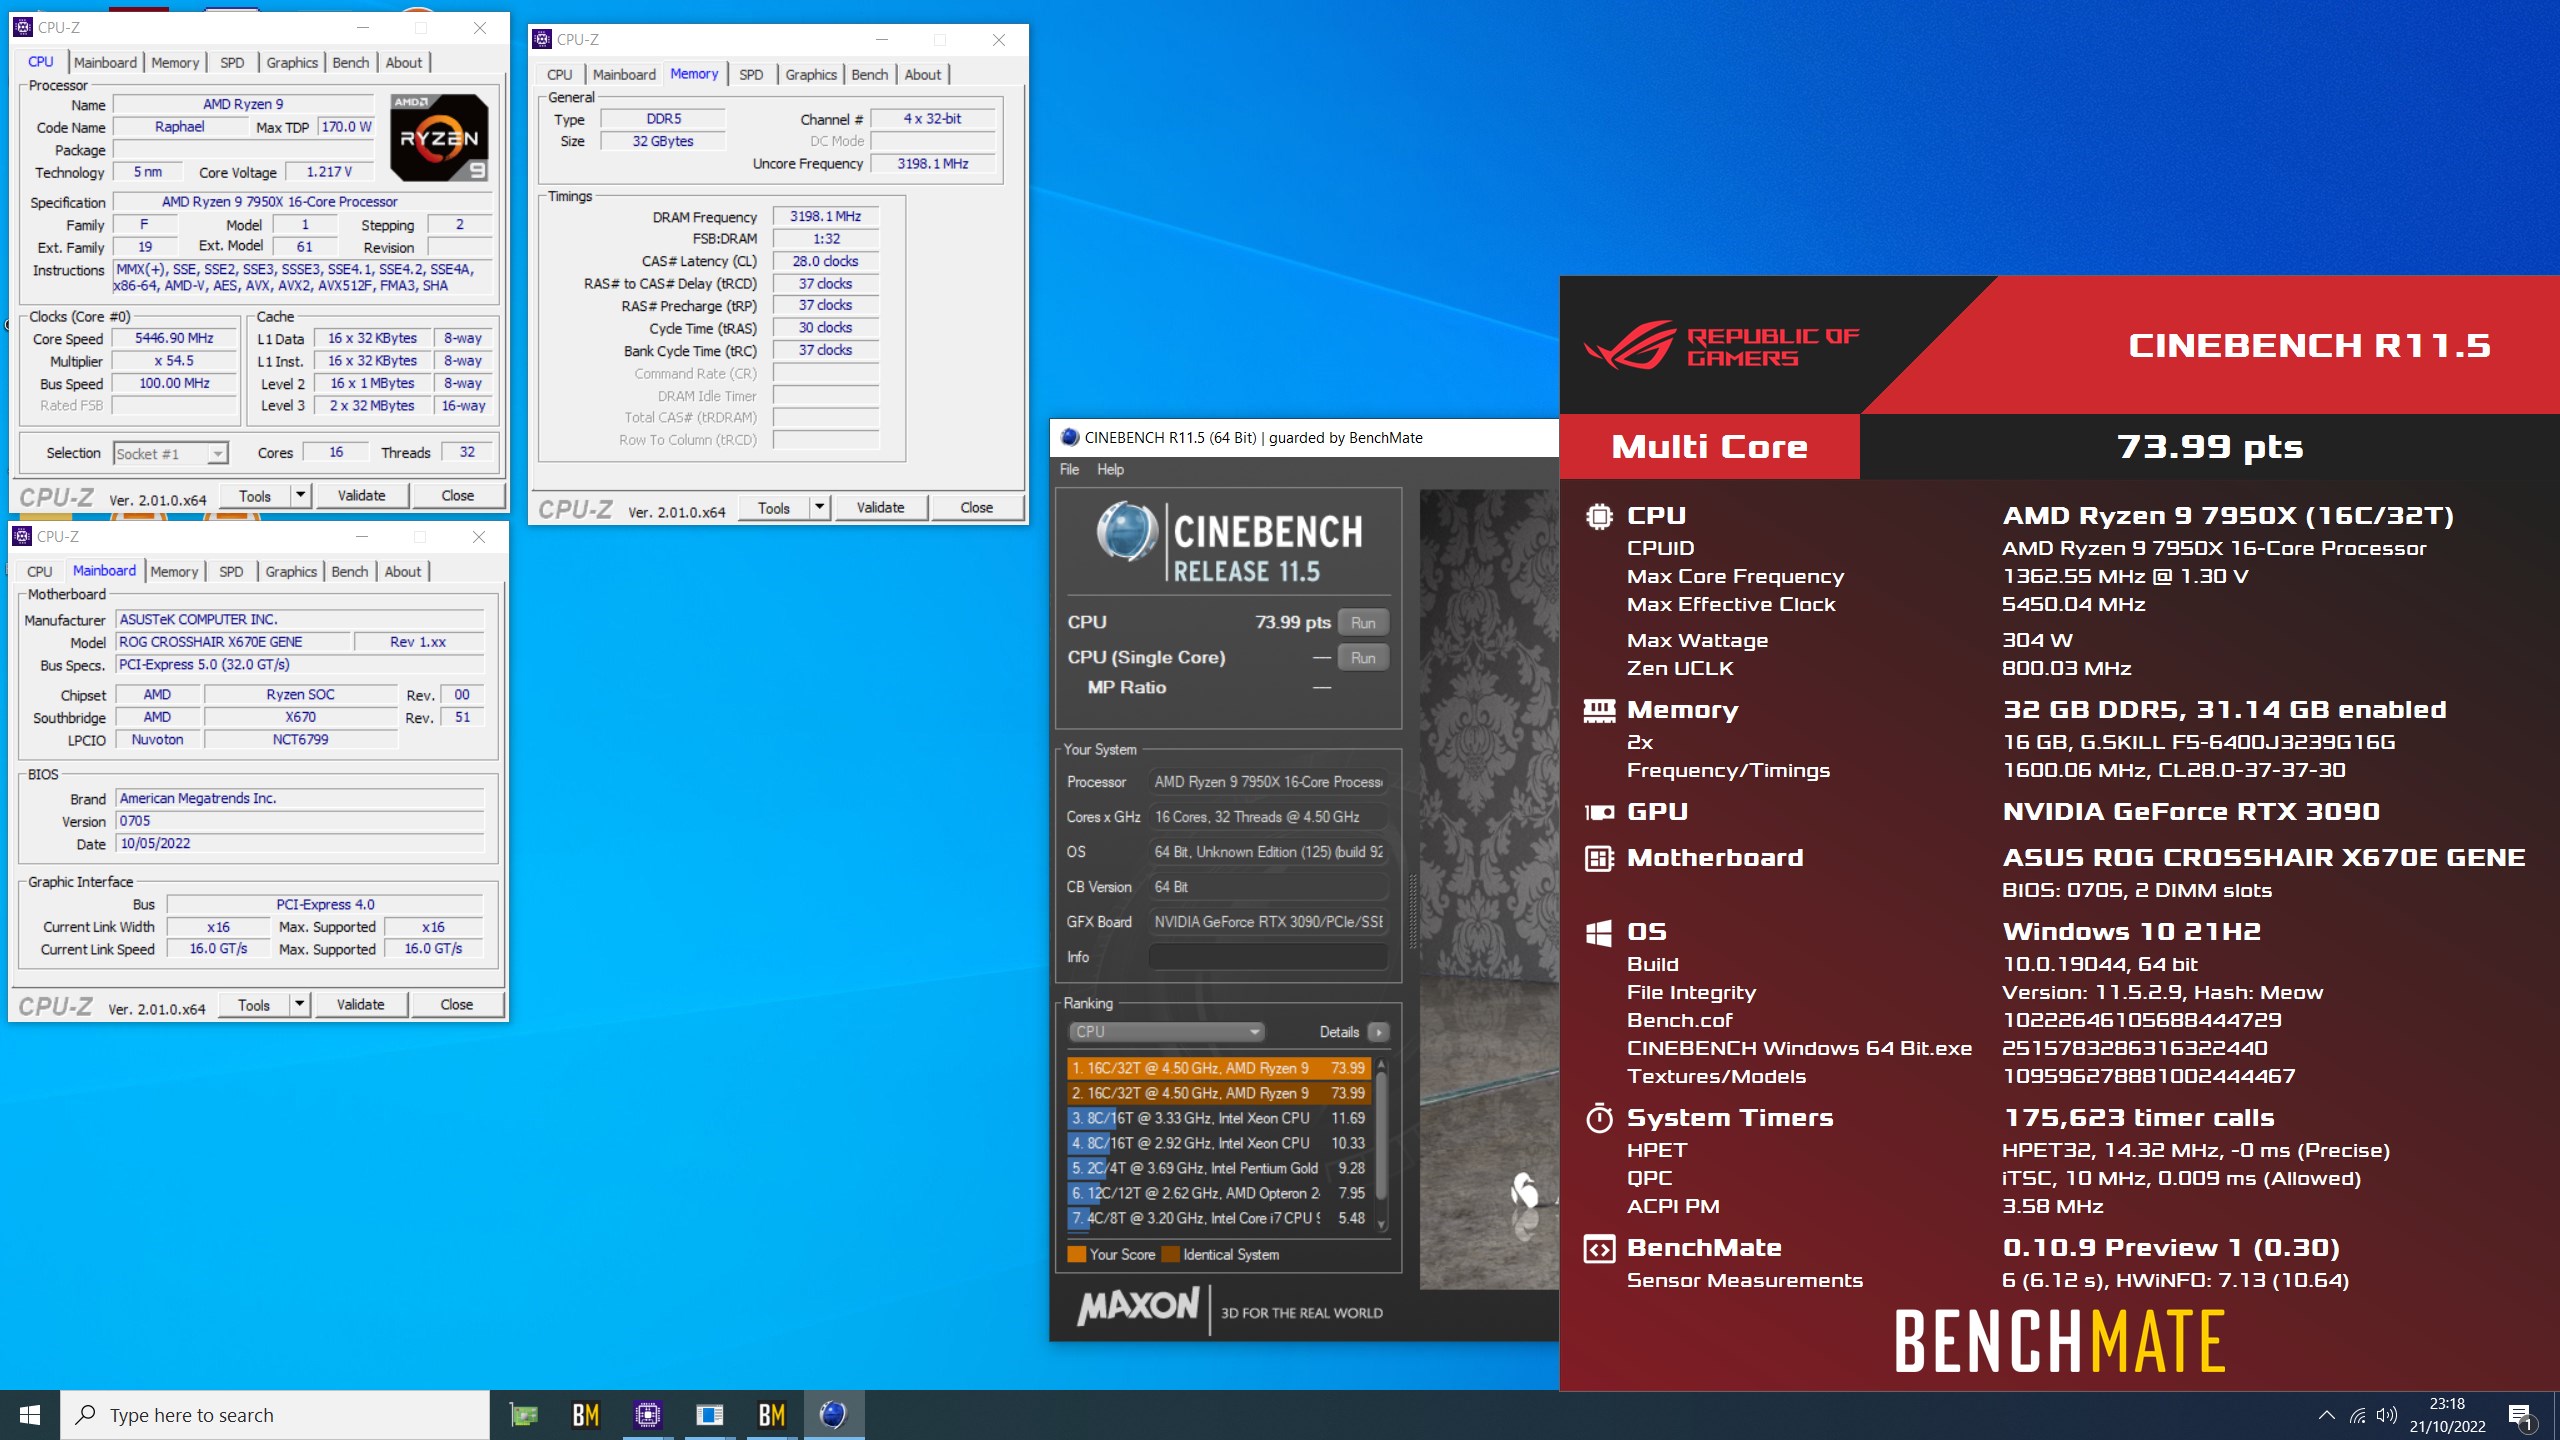Click the Cinebench panel splitter handle
Image resolution: width=2560 pixels, height=1440 pixels.
click(1412, 910)
